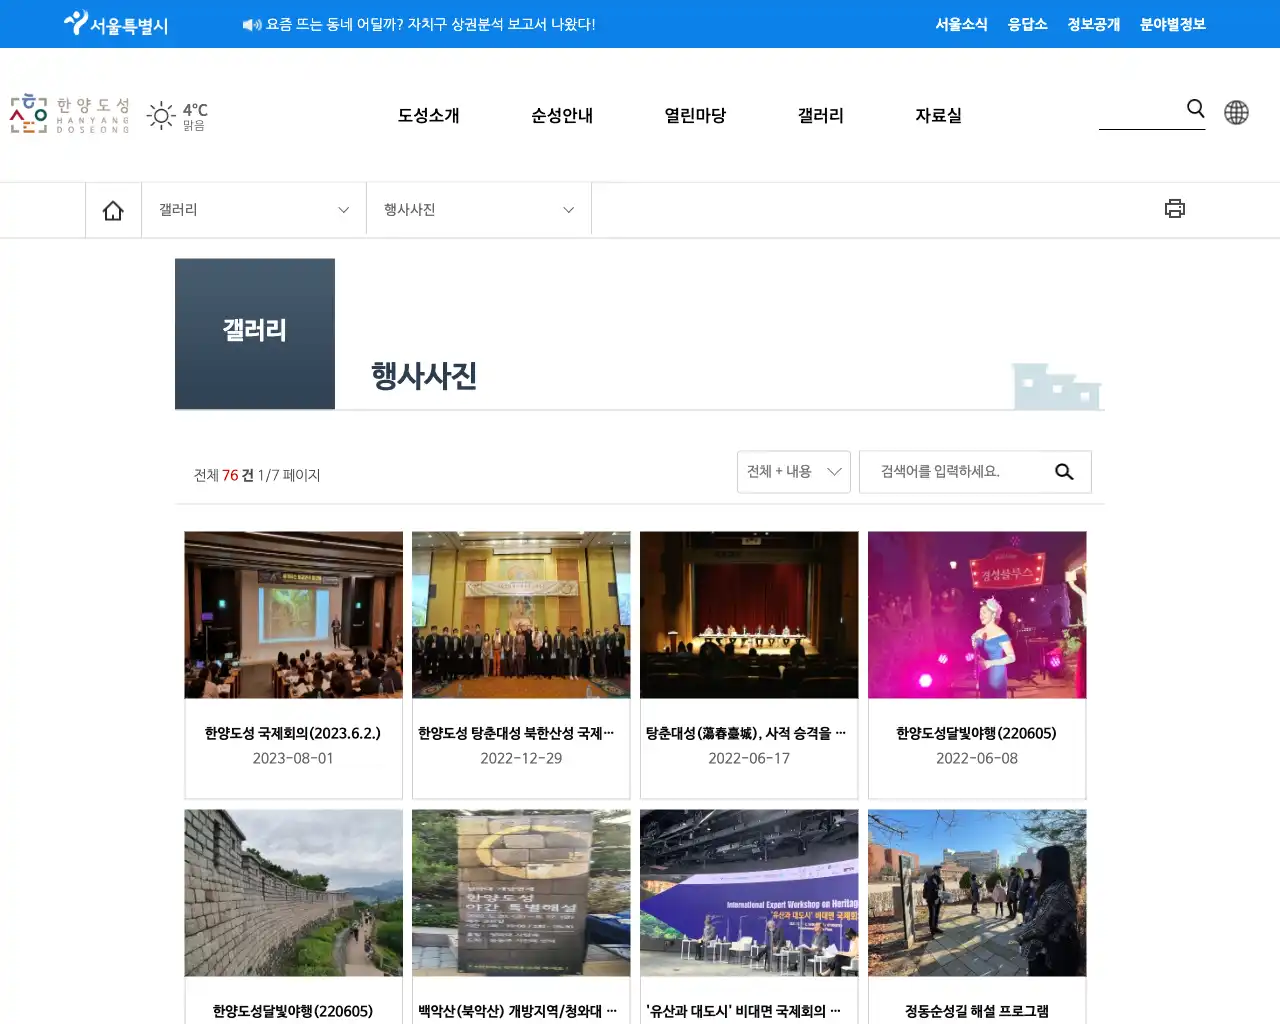Open the 열린마당 menu
Image resolution: width=1280 pixels, height=1024 pixels.
click(x=694, y=115)
